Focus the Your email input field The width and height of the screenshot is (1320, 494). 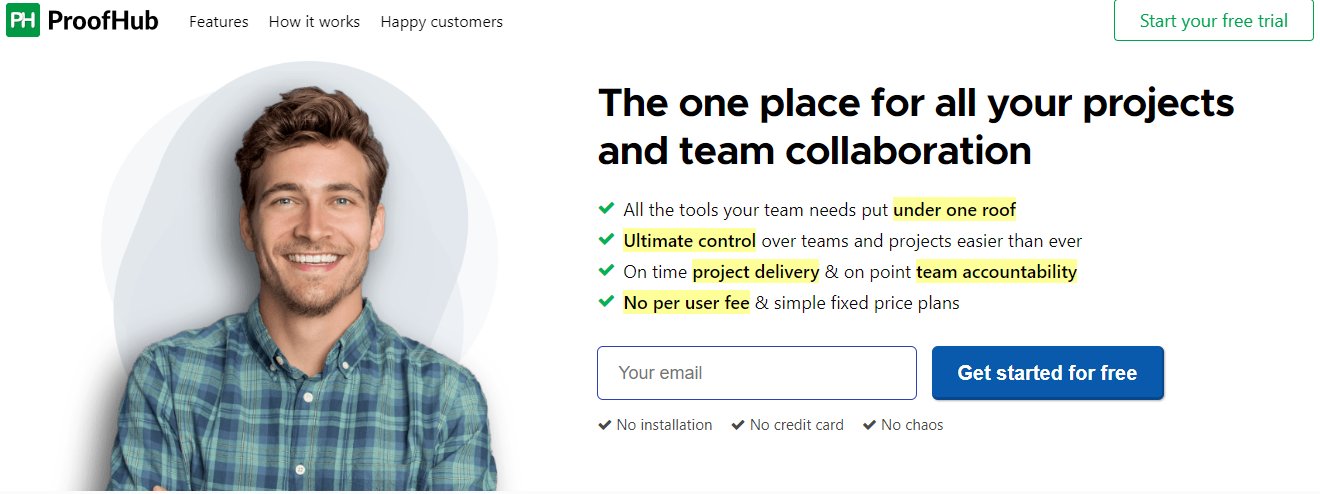[x=757, y=373]
